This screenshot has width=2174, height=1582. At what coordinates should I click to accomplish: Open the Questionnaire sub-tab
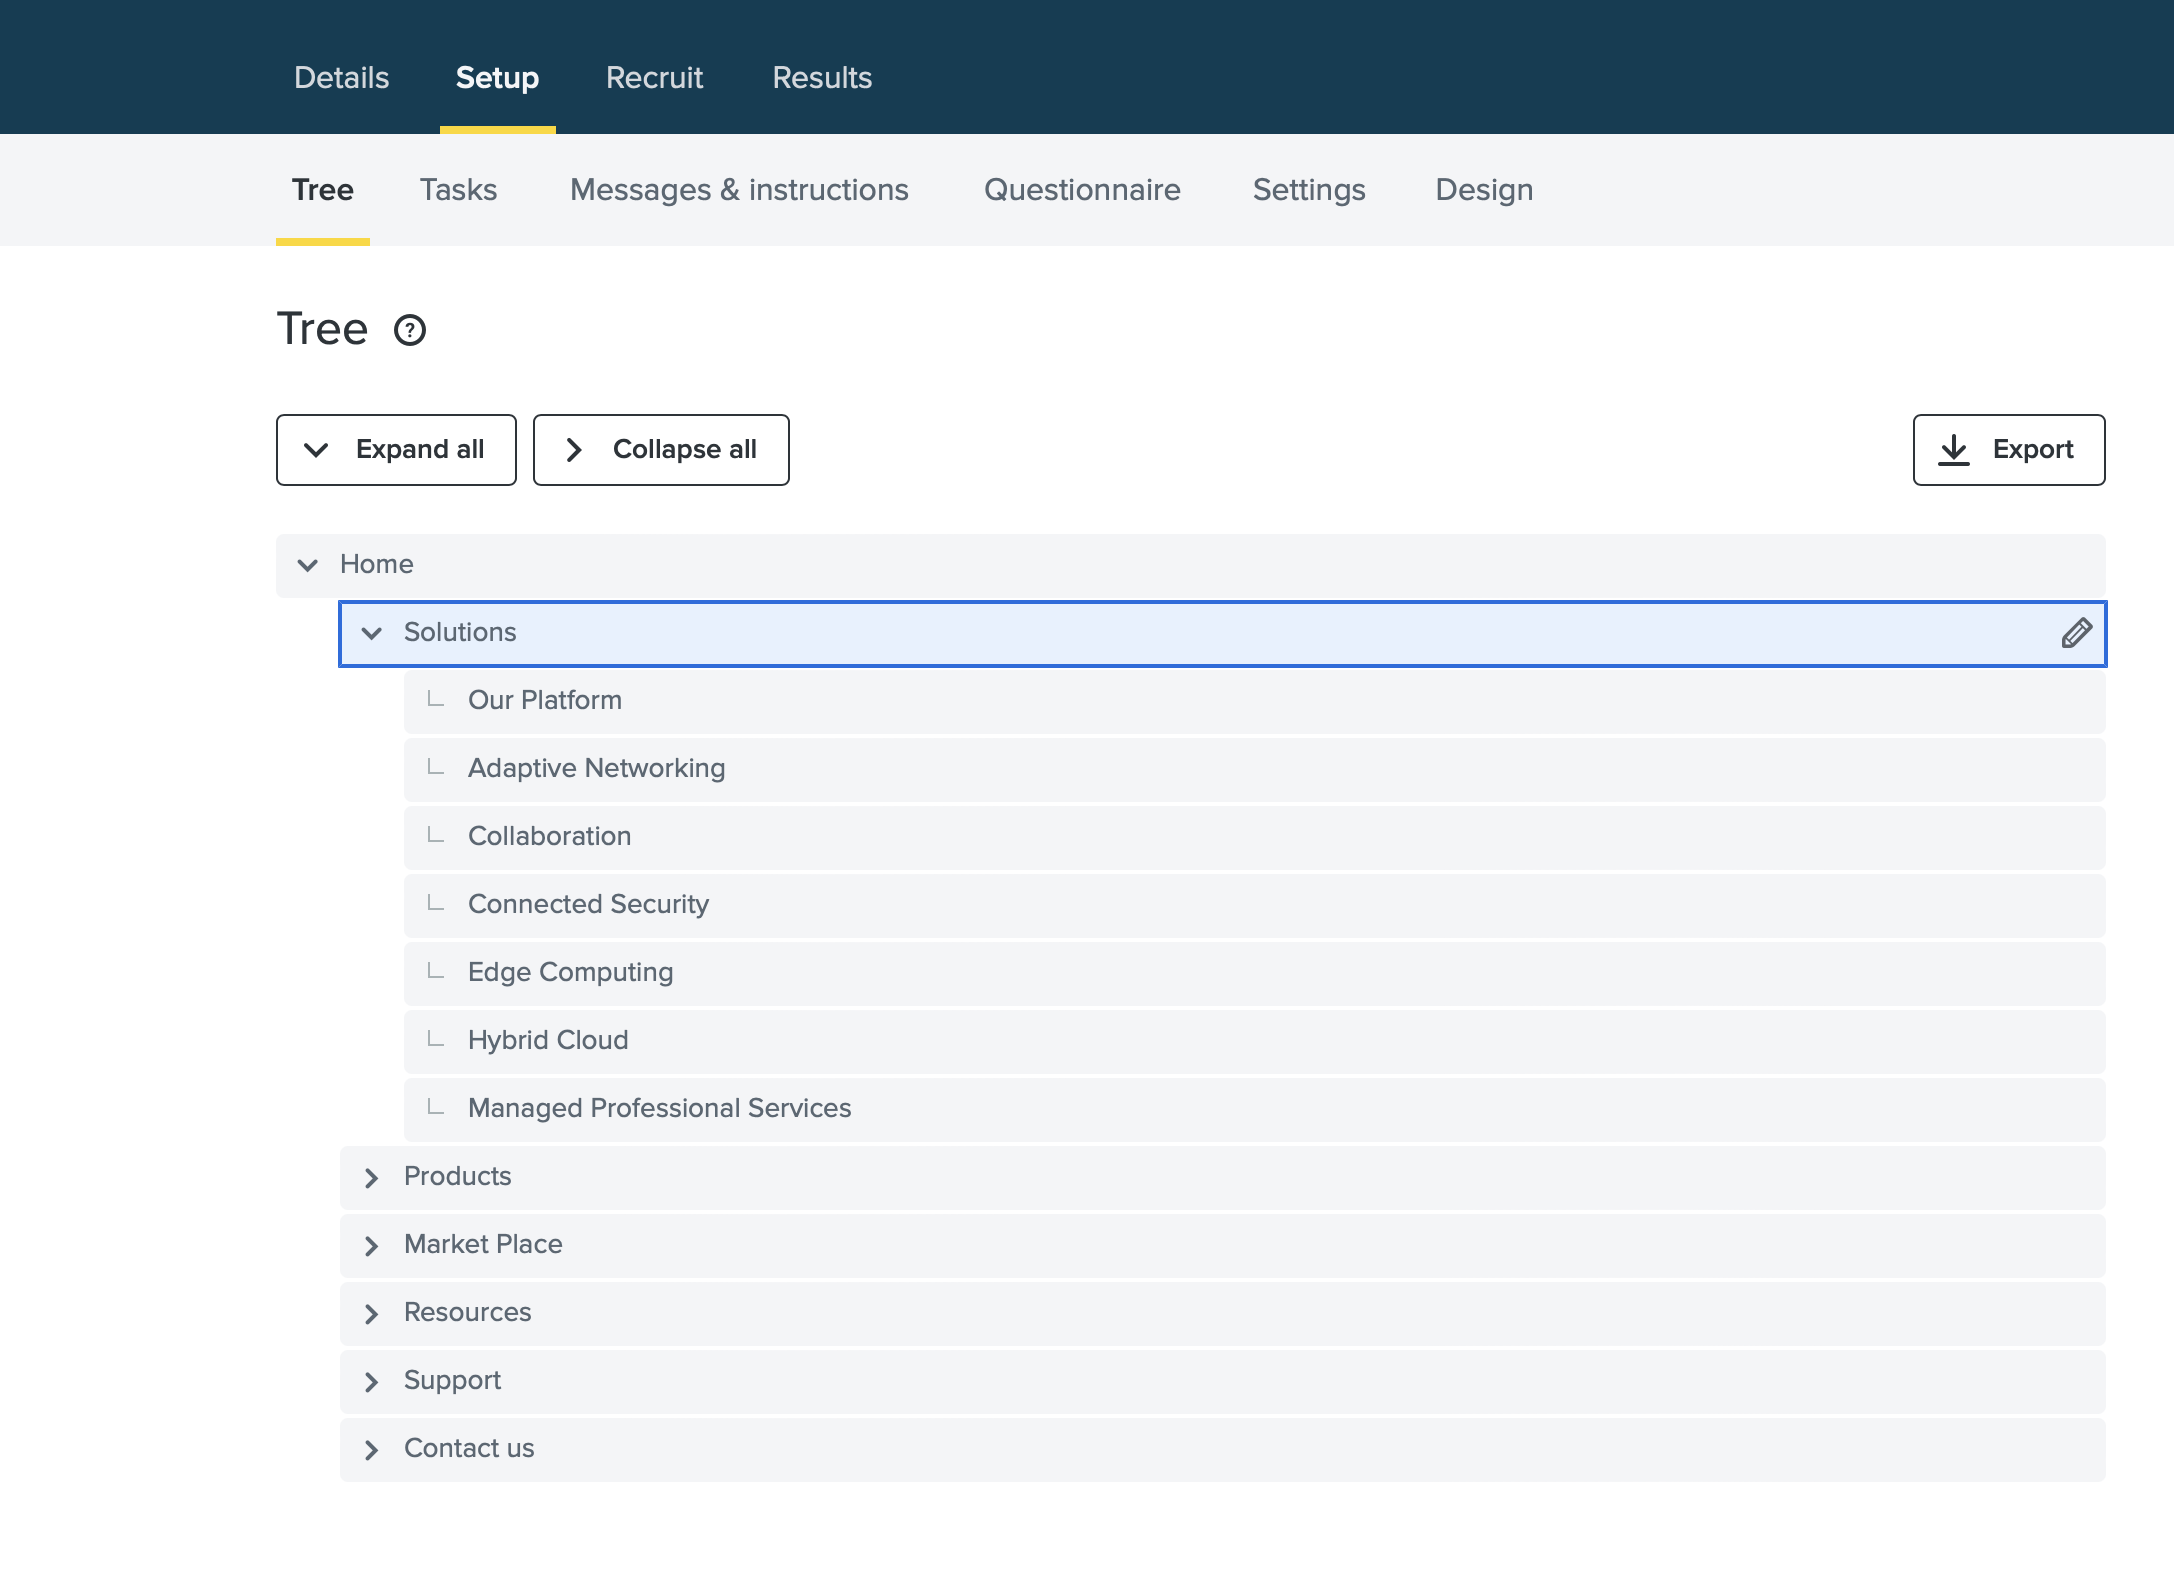pos(1081,190)
